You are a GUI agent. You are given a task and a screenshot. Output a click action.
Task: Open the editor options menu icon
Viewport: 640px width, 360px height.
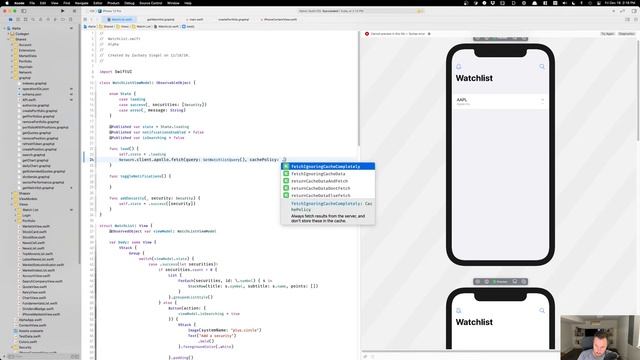point(627,19)
